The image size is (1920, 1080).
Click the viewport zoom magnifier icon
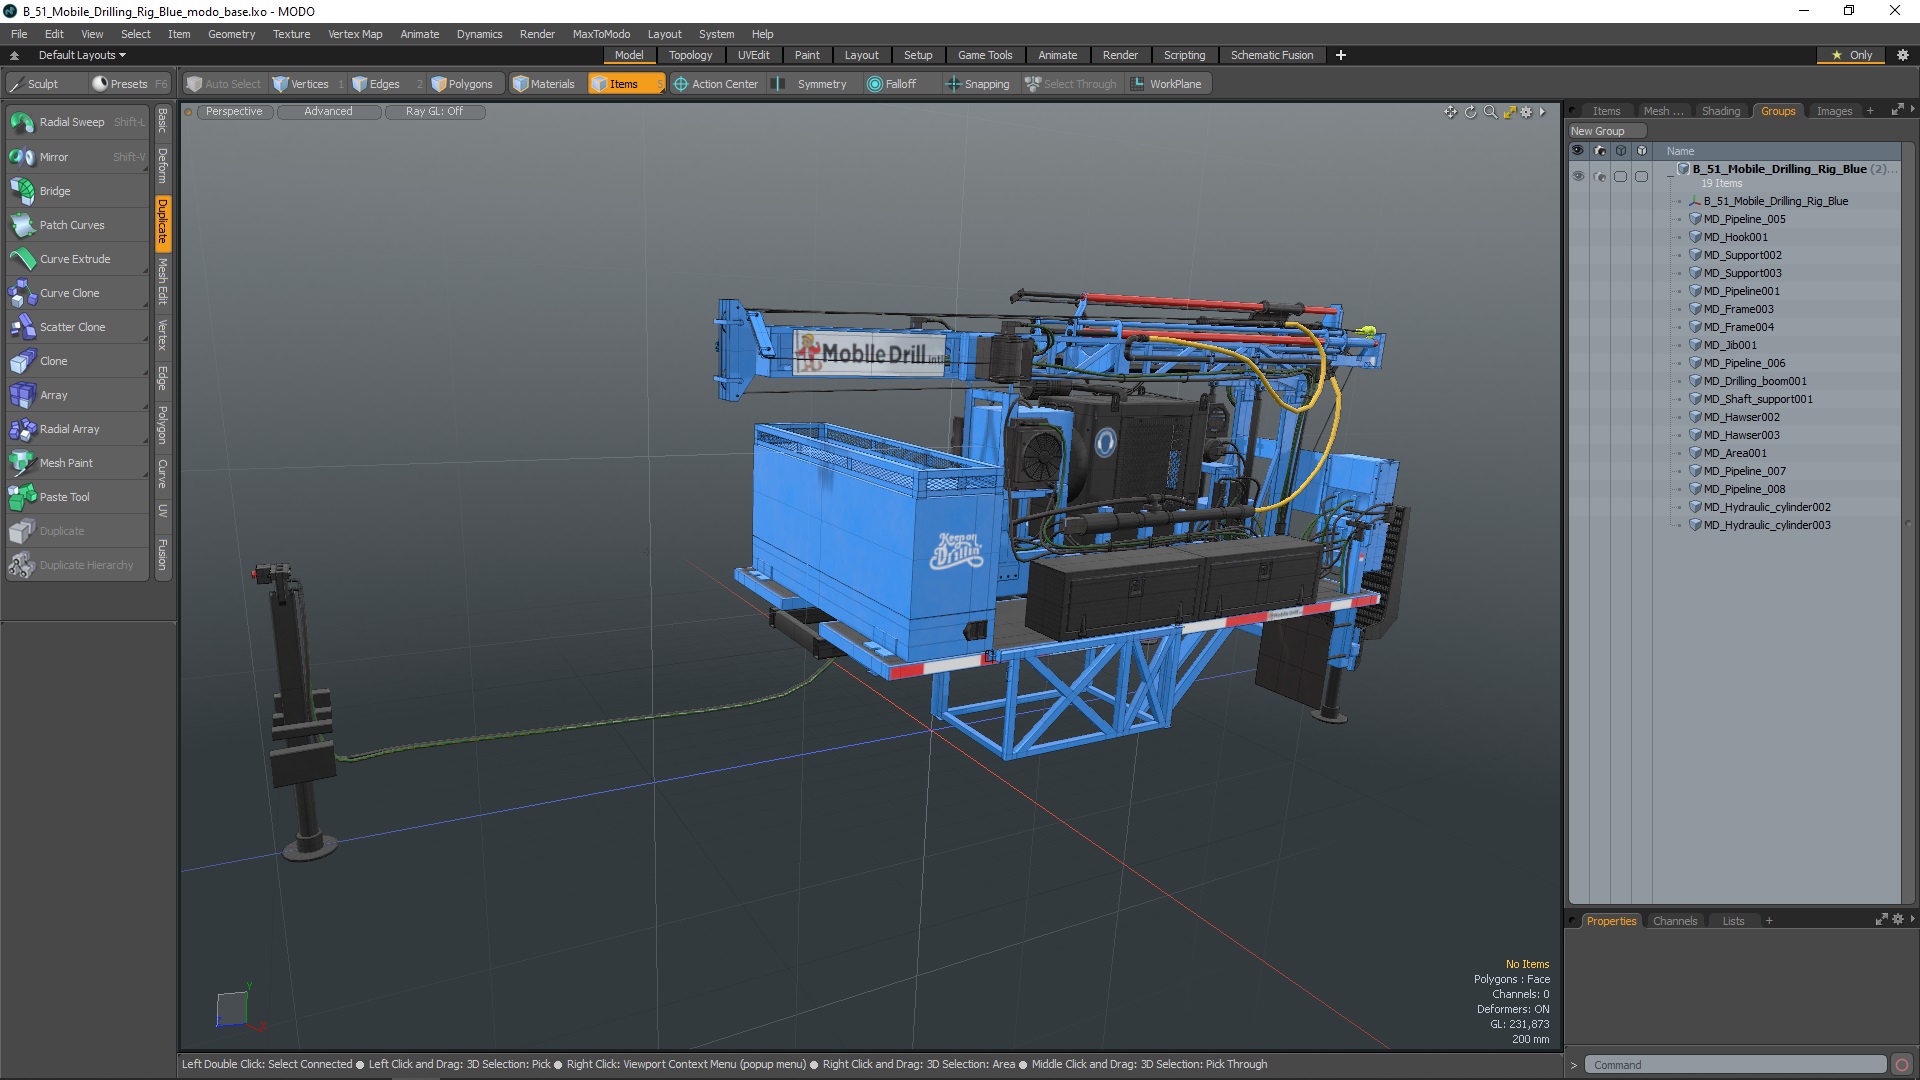pyautogui.click(x=1490, y=112)
